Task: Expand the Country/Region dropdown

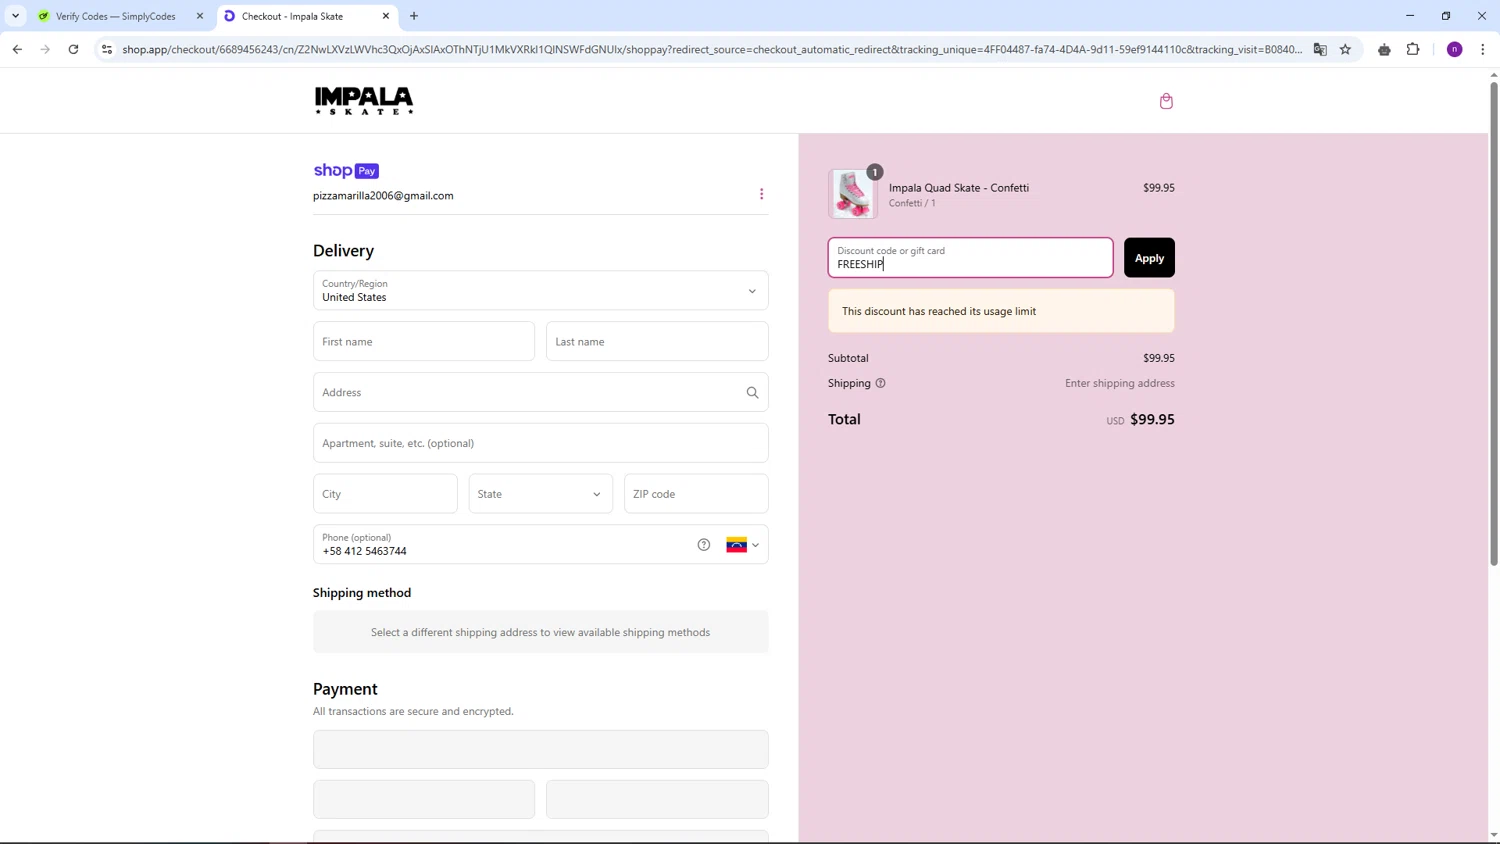Action: [x=540, y=290]
